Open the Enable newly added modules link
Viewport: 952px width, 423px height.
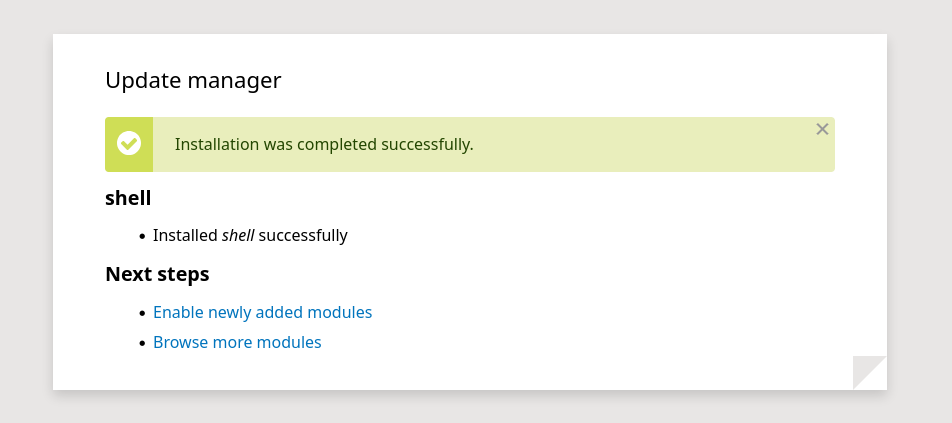[262, 313]
